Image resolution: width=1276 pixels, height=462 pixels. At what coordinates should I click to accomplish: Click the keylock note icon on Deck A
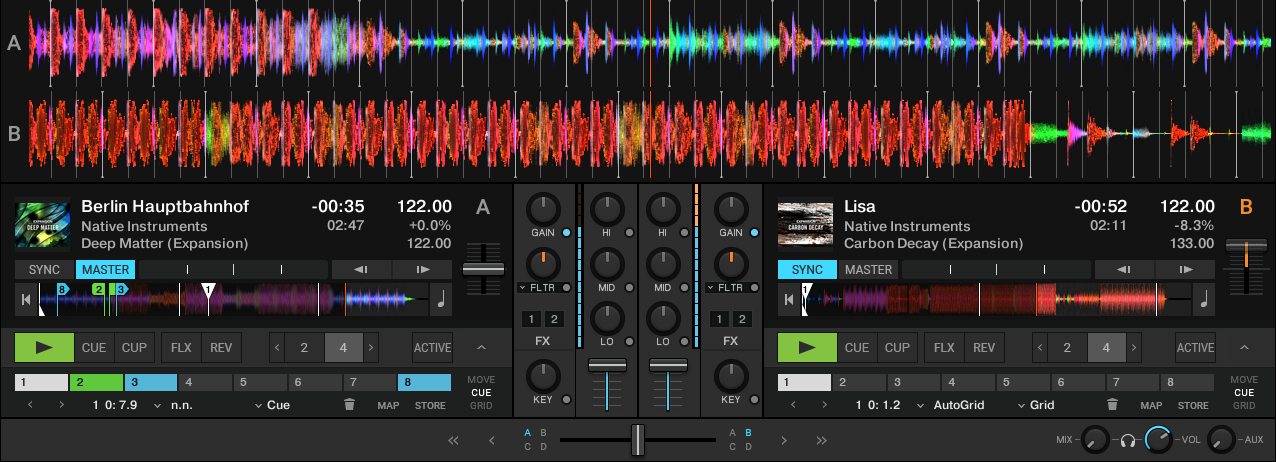(441, 298)
